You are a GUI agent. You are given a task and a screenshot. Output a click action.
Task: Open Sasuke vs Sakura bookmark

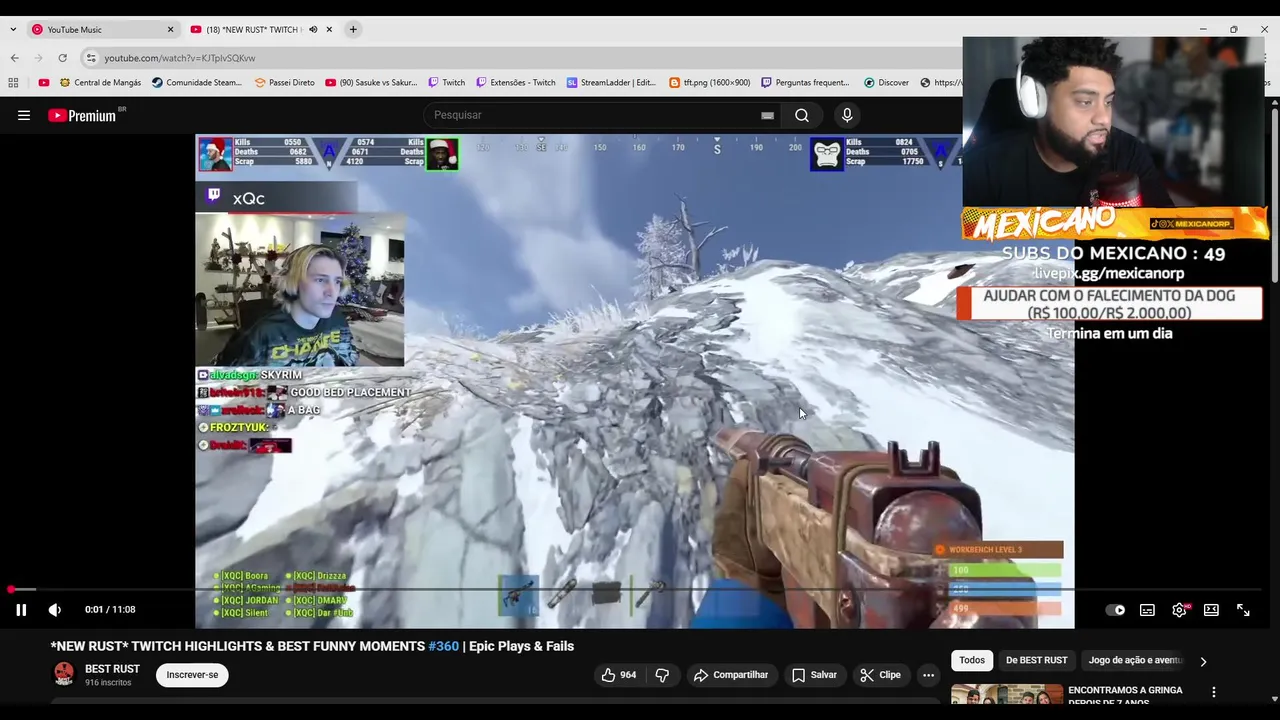coord(371,83)
